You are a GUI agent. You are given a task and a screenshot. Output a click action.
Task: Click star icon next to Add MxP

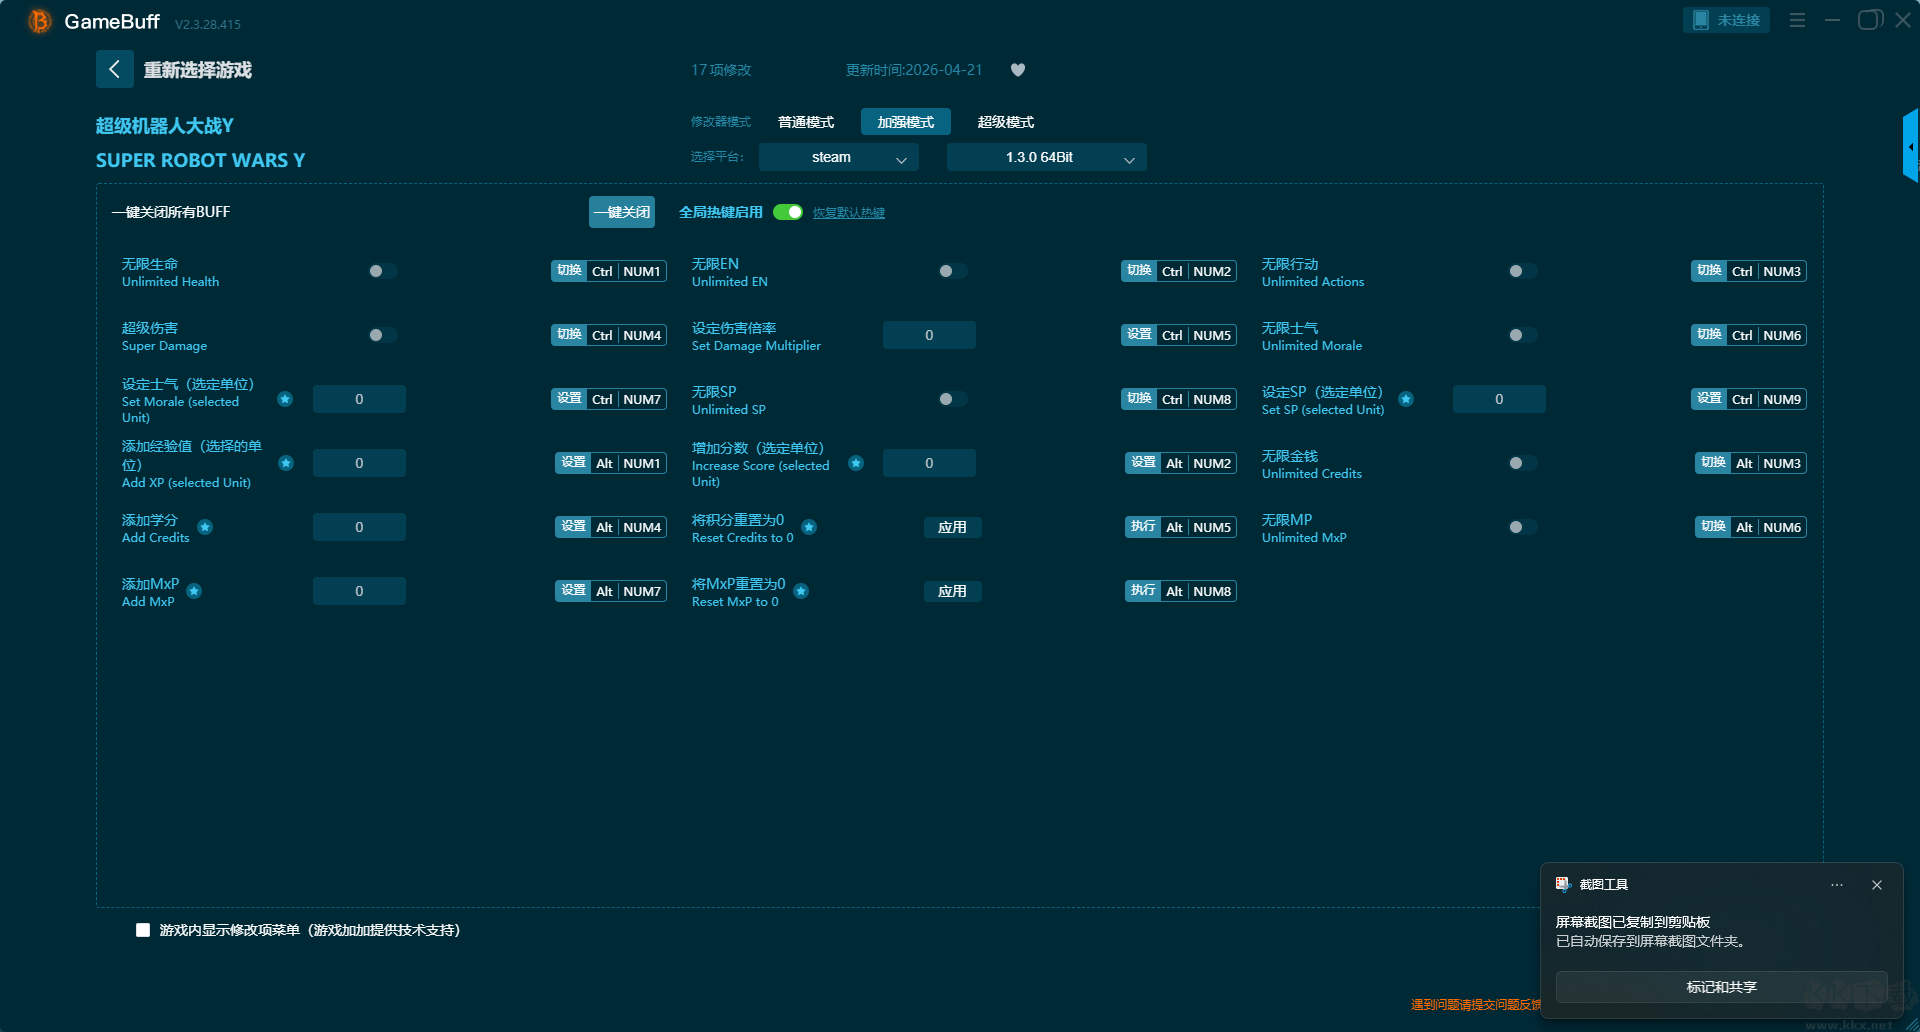194,591
